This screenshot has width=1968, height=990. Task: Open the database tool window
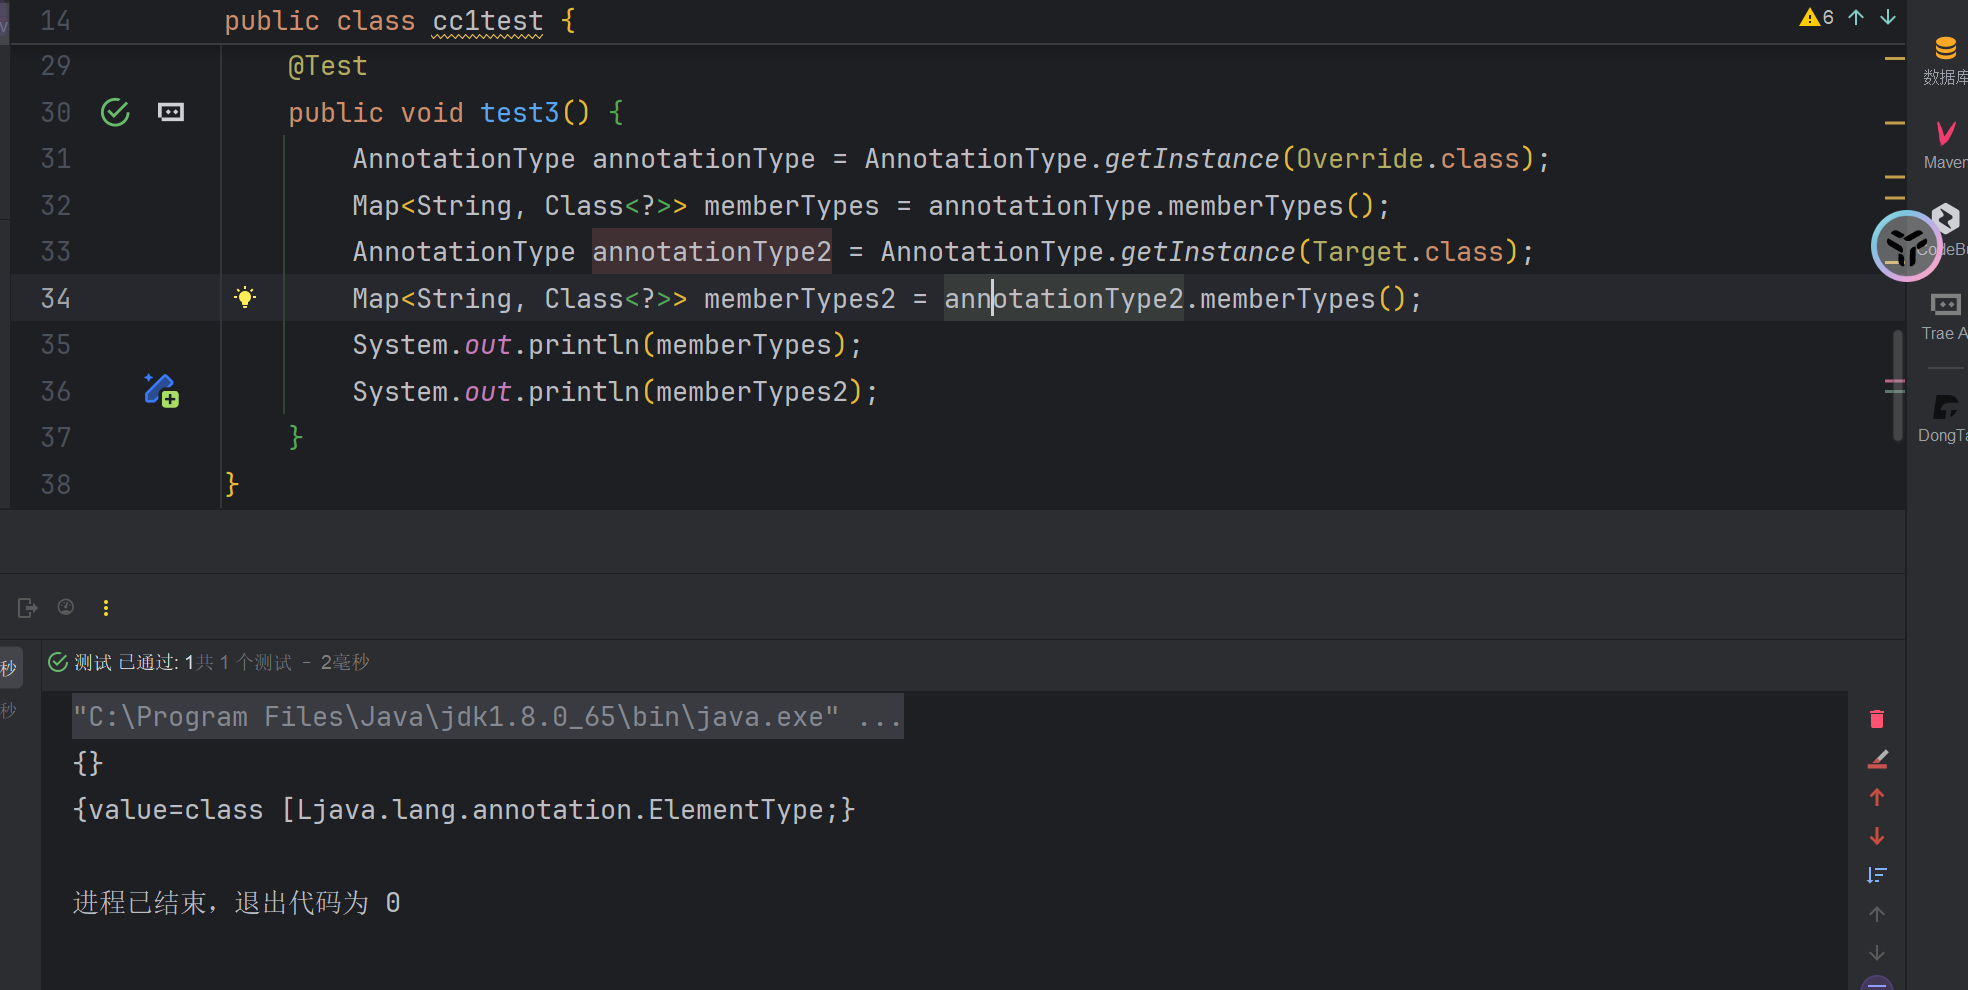[x=1945, y=58]
